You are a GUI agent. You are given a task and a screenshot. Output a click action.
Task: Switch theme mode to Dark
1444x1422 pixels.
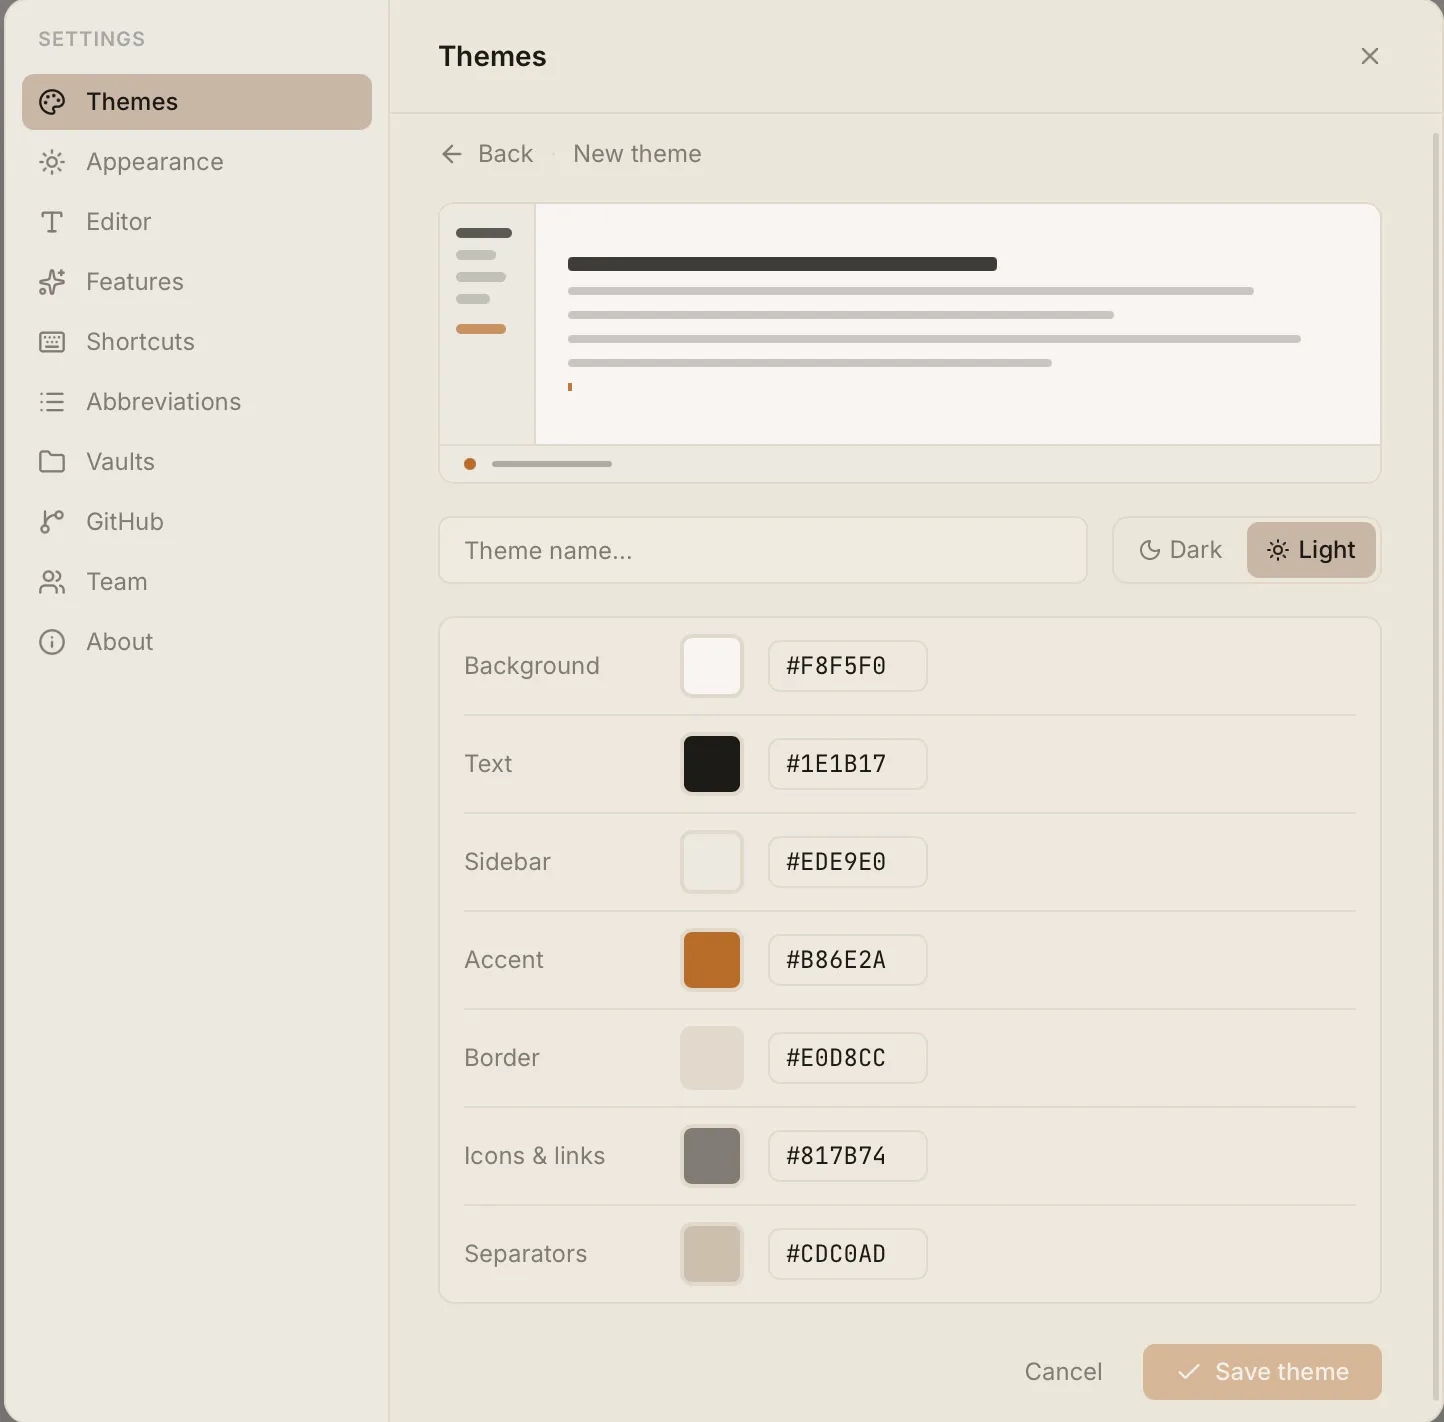pyautogui.click(x=1181, y=550)
